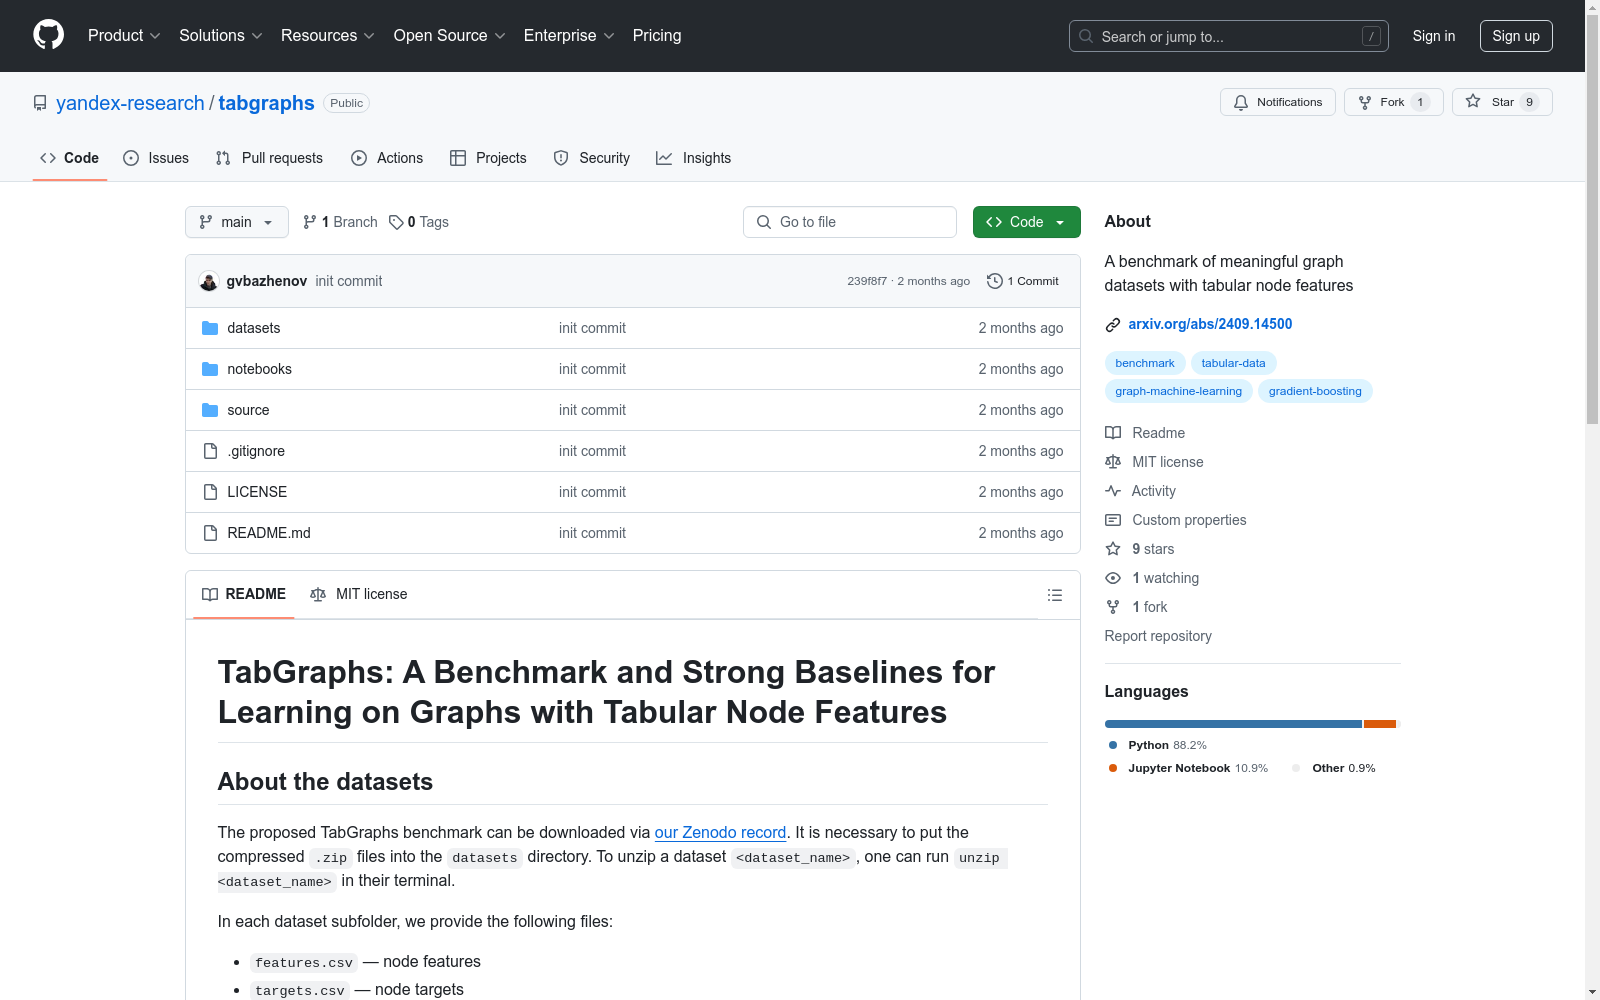Click the commit history clock icon
The image size is (1600, 1000).
(994, 281)
